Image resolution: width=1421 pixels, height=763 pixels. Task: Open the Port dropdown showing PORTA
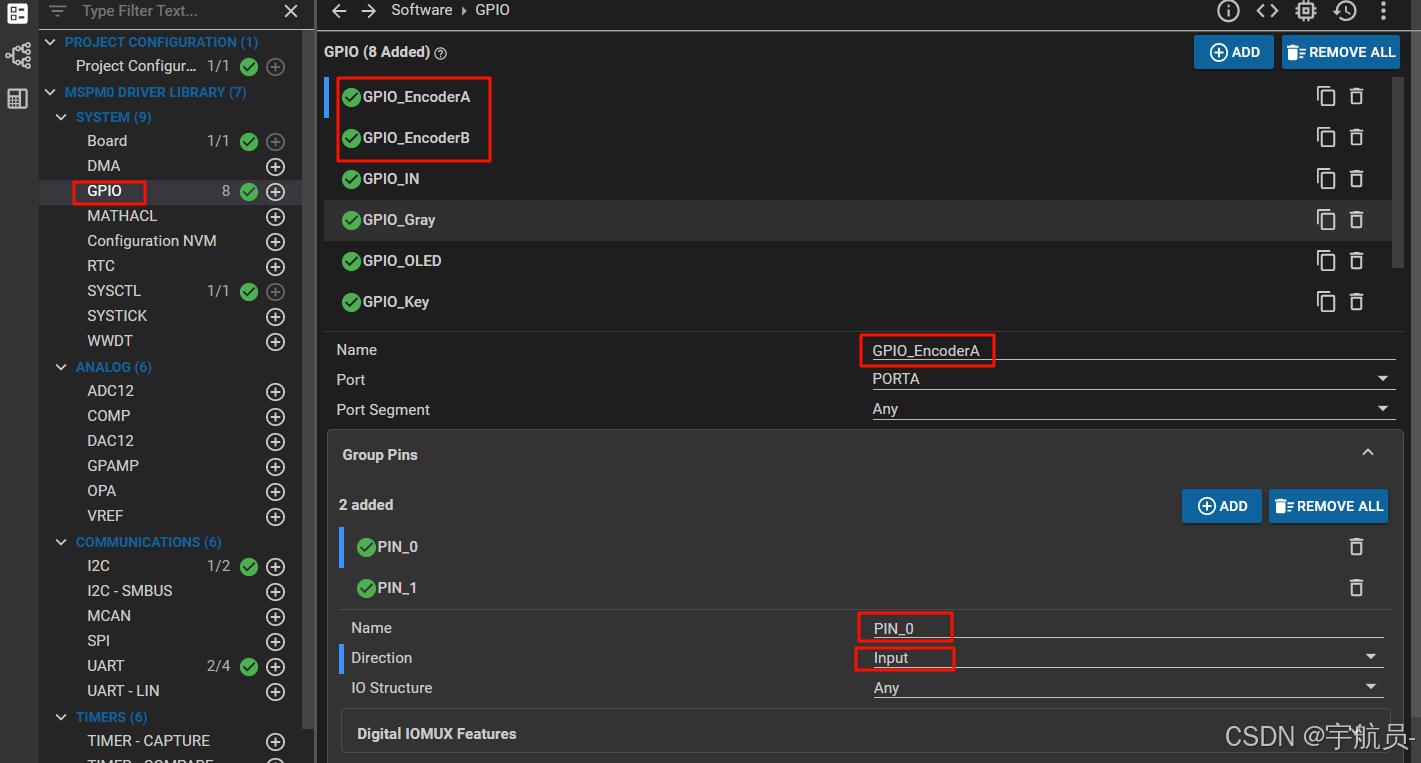click(1132, 380)
